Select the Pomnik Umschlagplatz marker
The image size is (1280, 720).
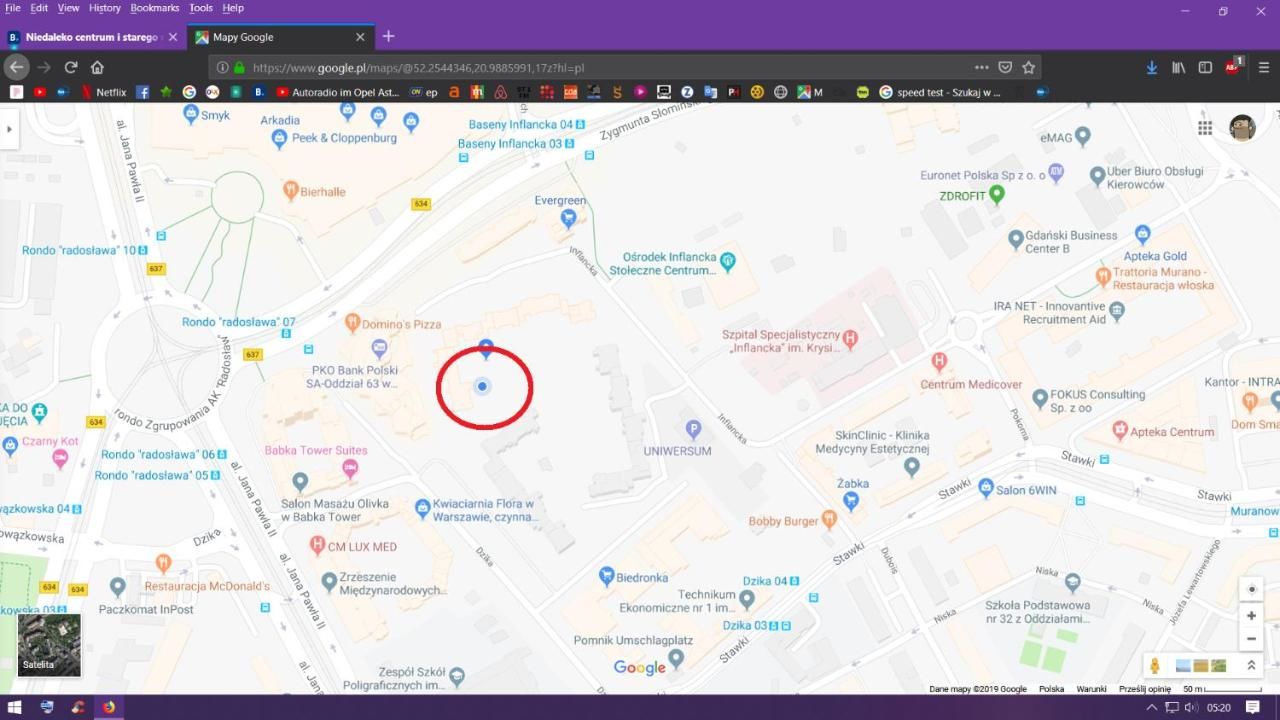[676, 657]
